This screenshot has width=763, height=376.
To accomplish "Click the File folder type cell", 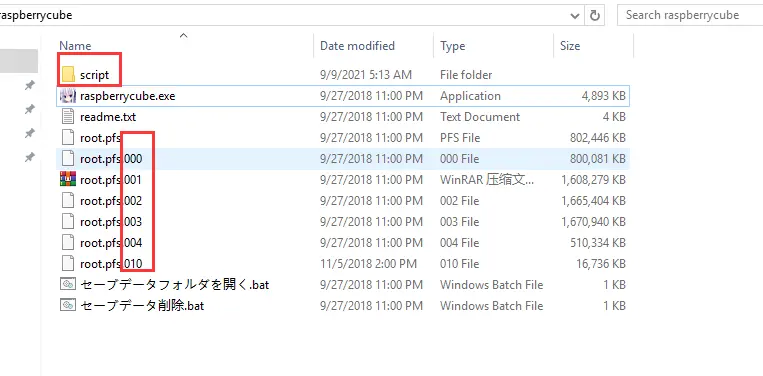I will click(466, 75).
